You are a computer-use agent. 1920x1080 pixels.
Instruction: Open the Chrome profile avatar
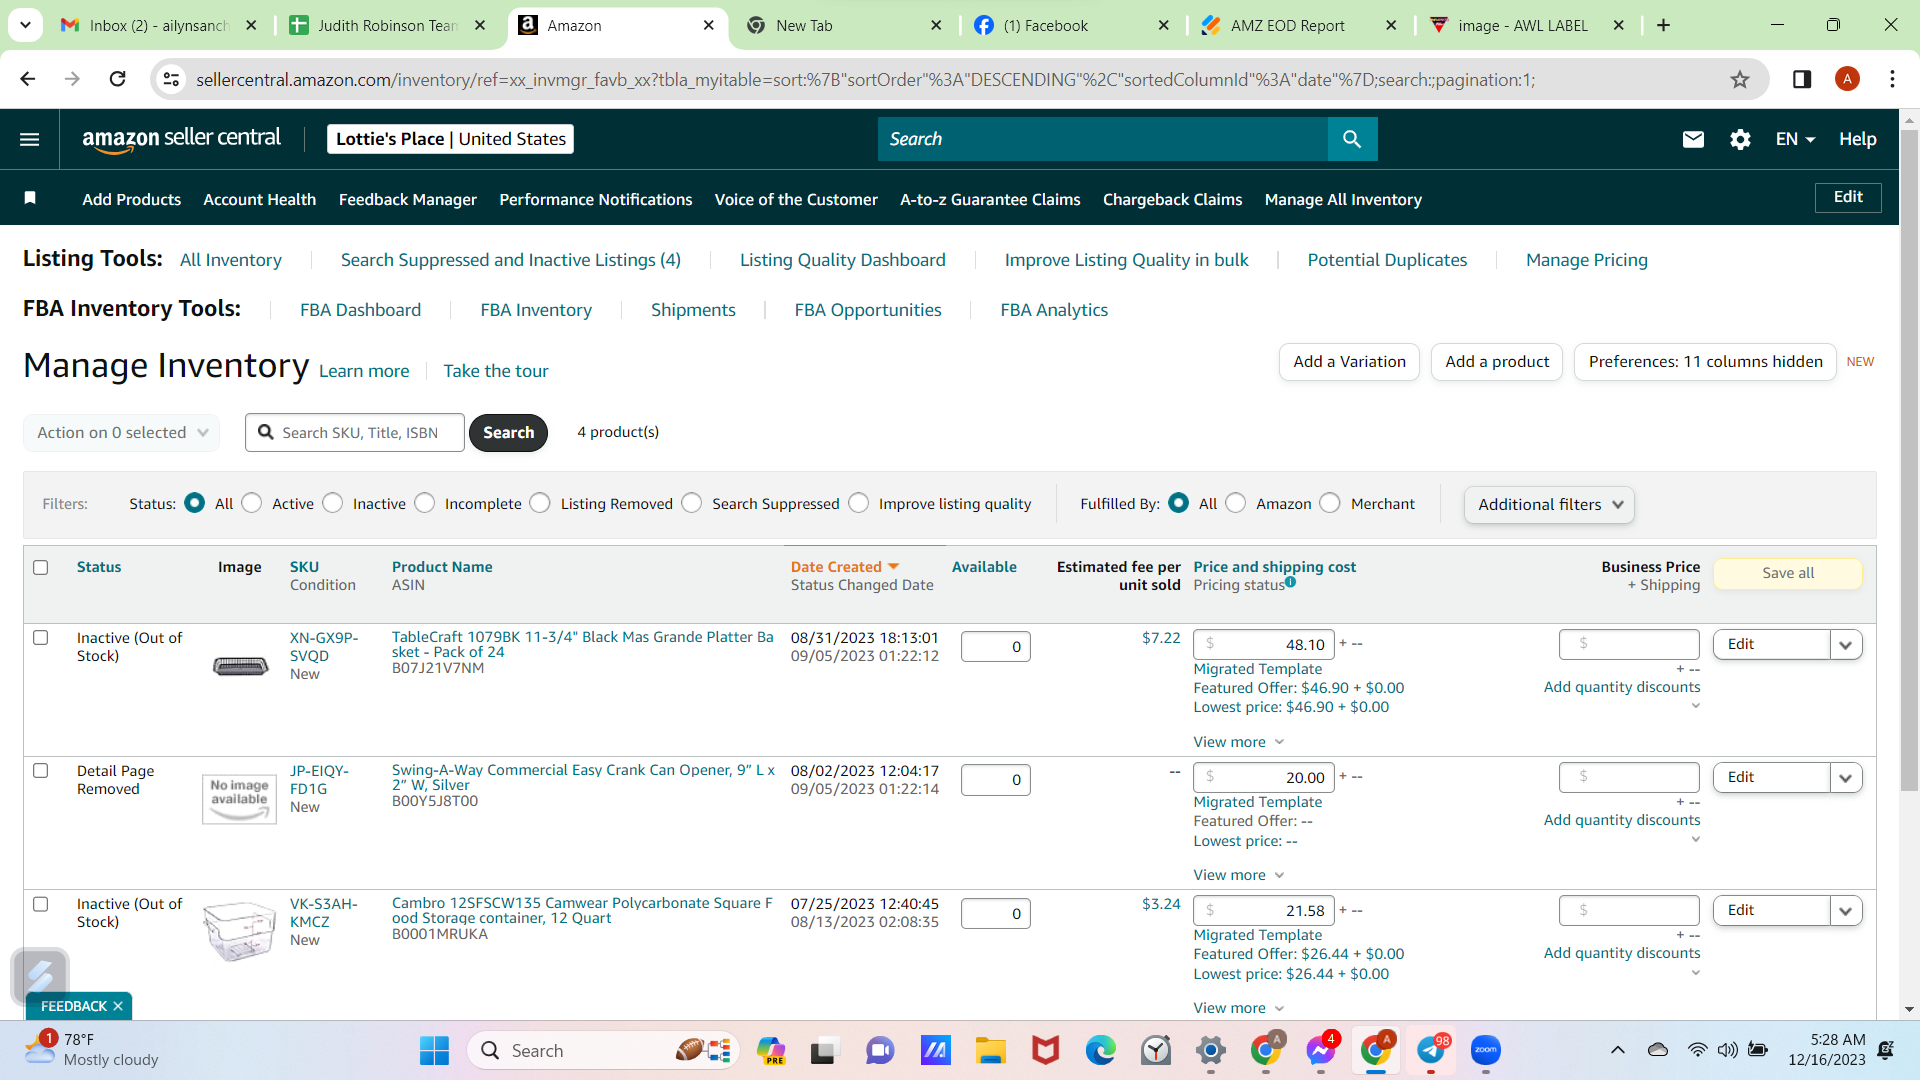[x=1847, y=79]
